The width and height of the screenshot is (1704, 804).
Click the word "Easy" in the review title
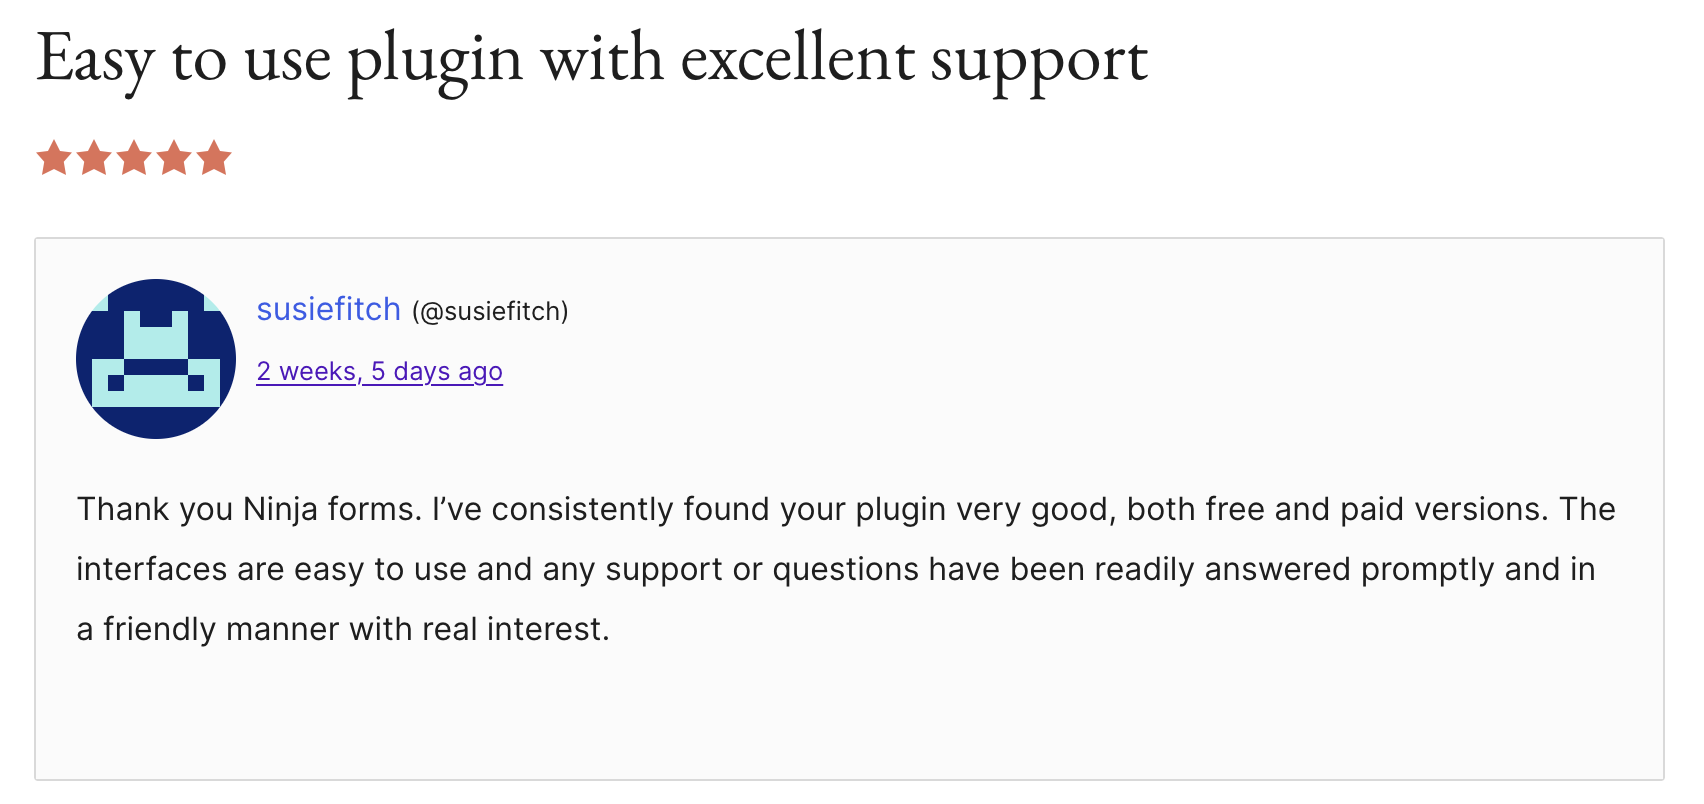pyautogui.click(x=94, y=60)
